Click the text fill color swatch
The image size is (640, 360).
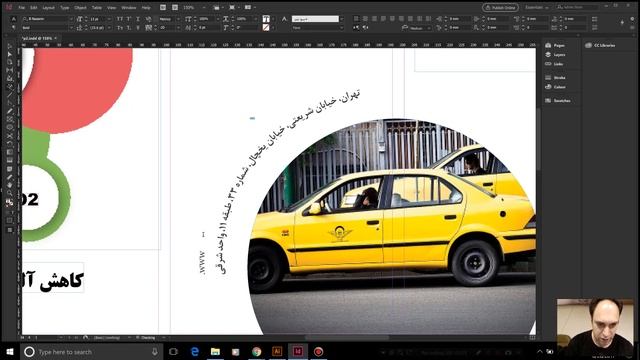pos(266,19)
